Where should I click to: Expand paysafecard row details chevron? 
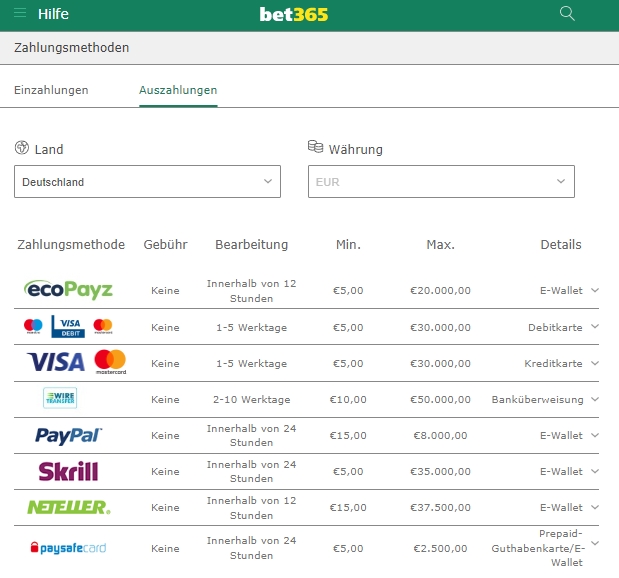595,543
